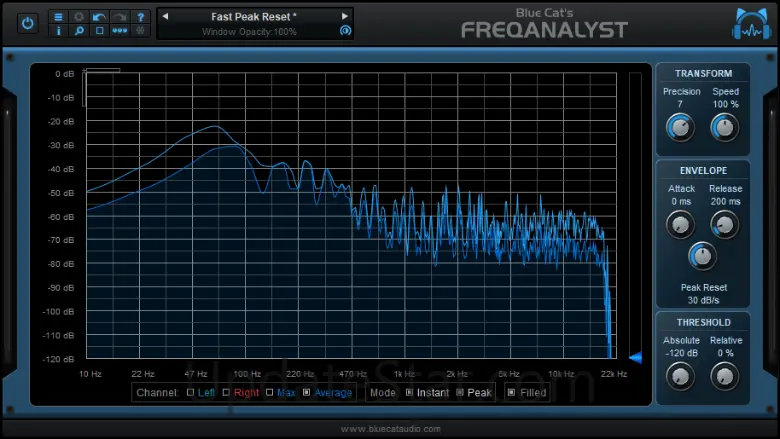Image resolution: width=780 pixels, height=439 pixels.
Task: Click the Speed value 100 %
Action: coord(725,104)
